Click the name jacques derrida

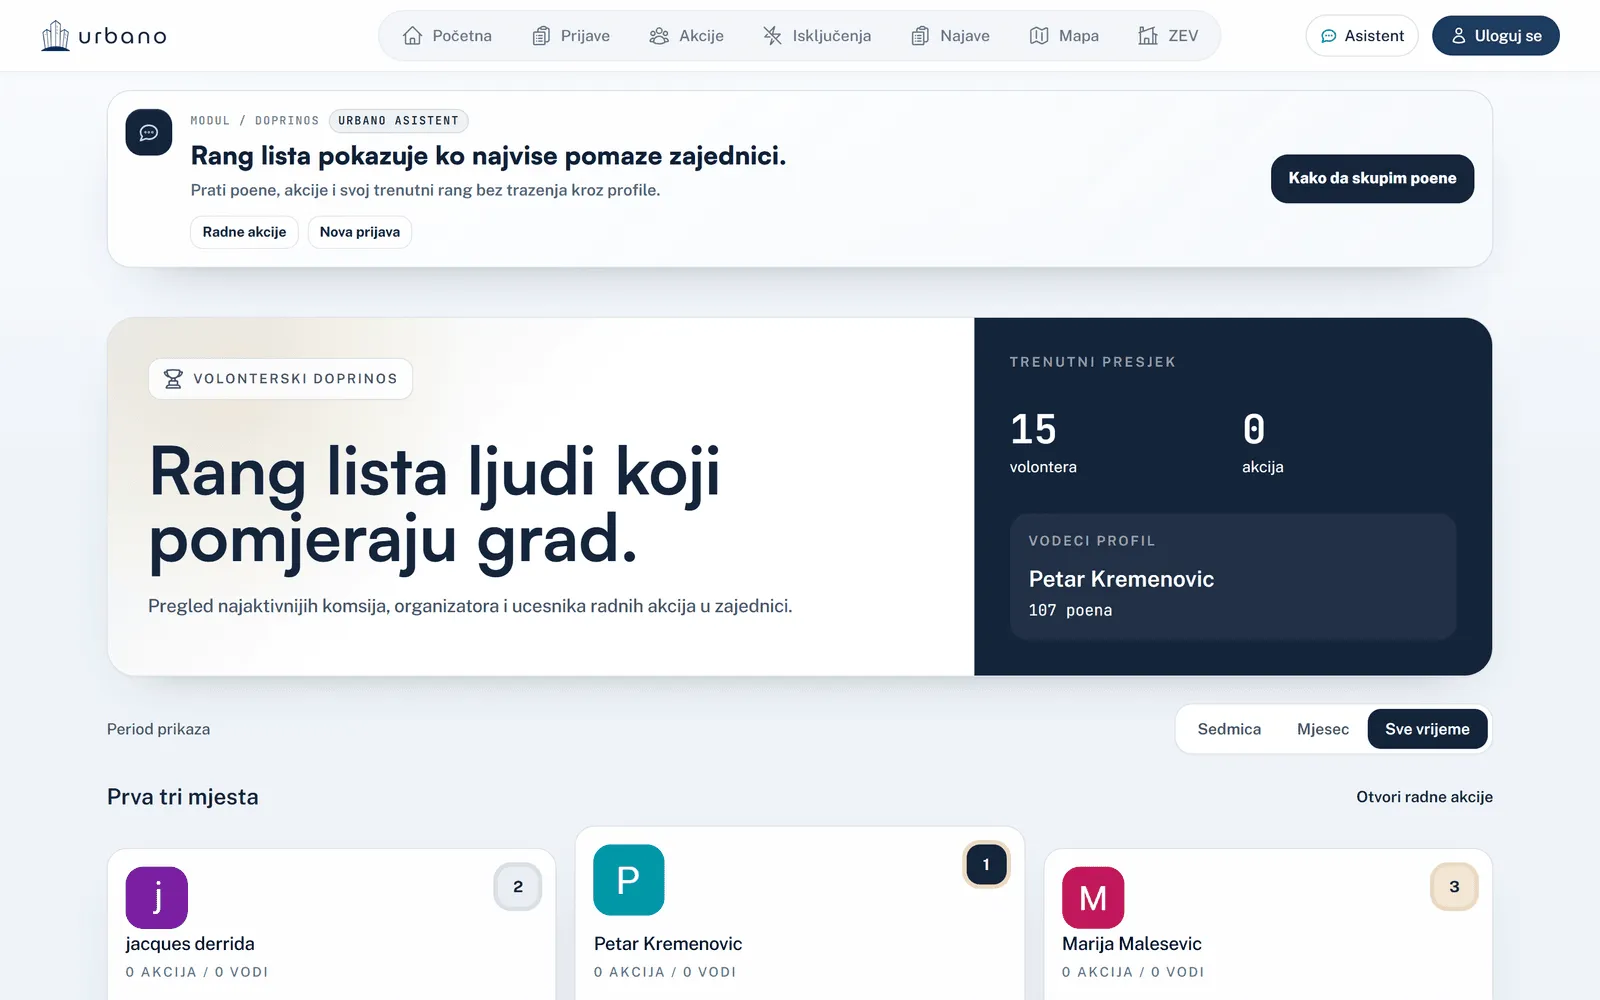(190, 944)
